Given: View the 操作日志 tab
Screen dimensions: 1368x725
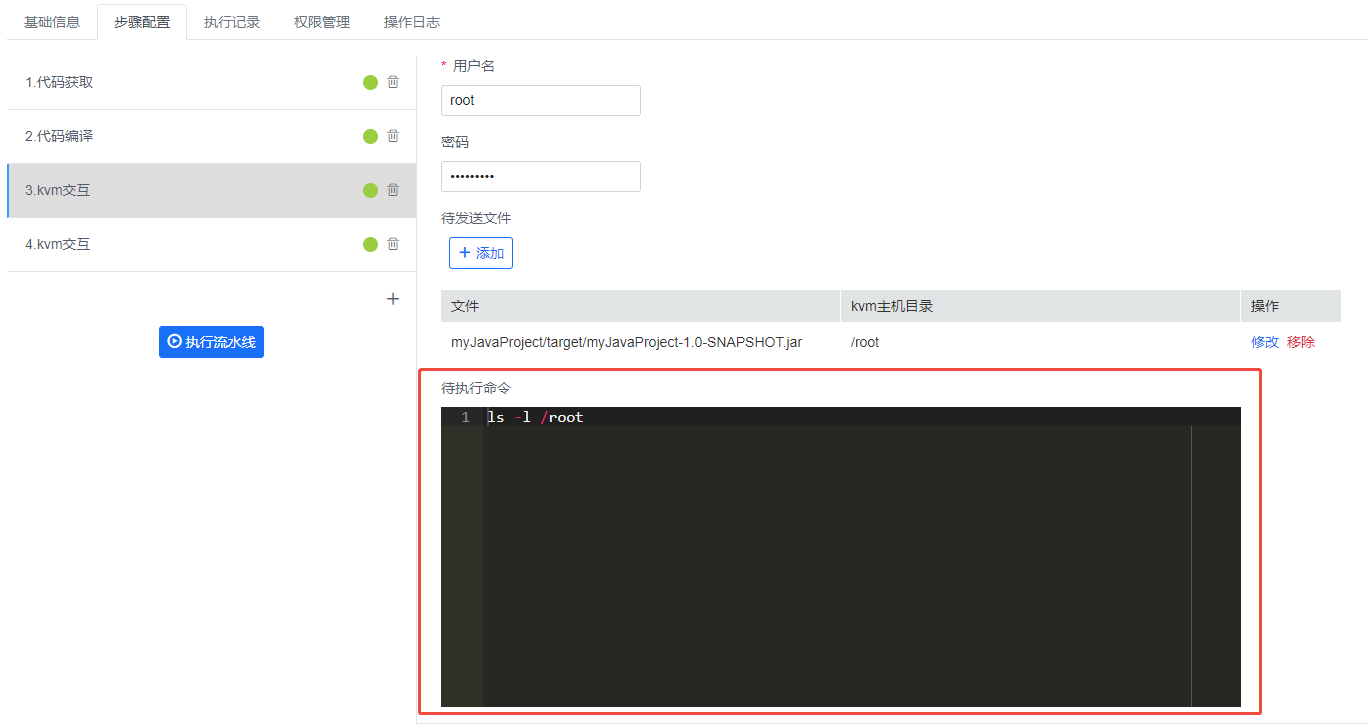Looking at the screenshot, I should pos(412,22).
